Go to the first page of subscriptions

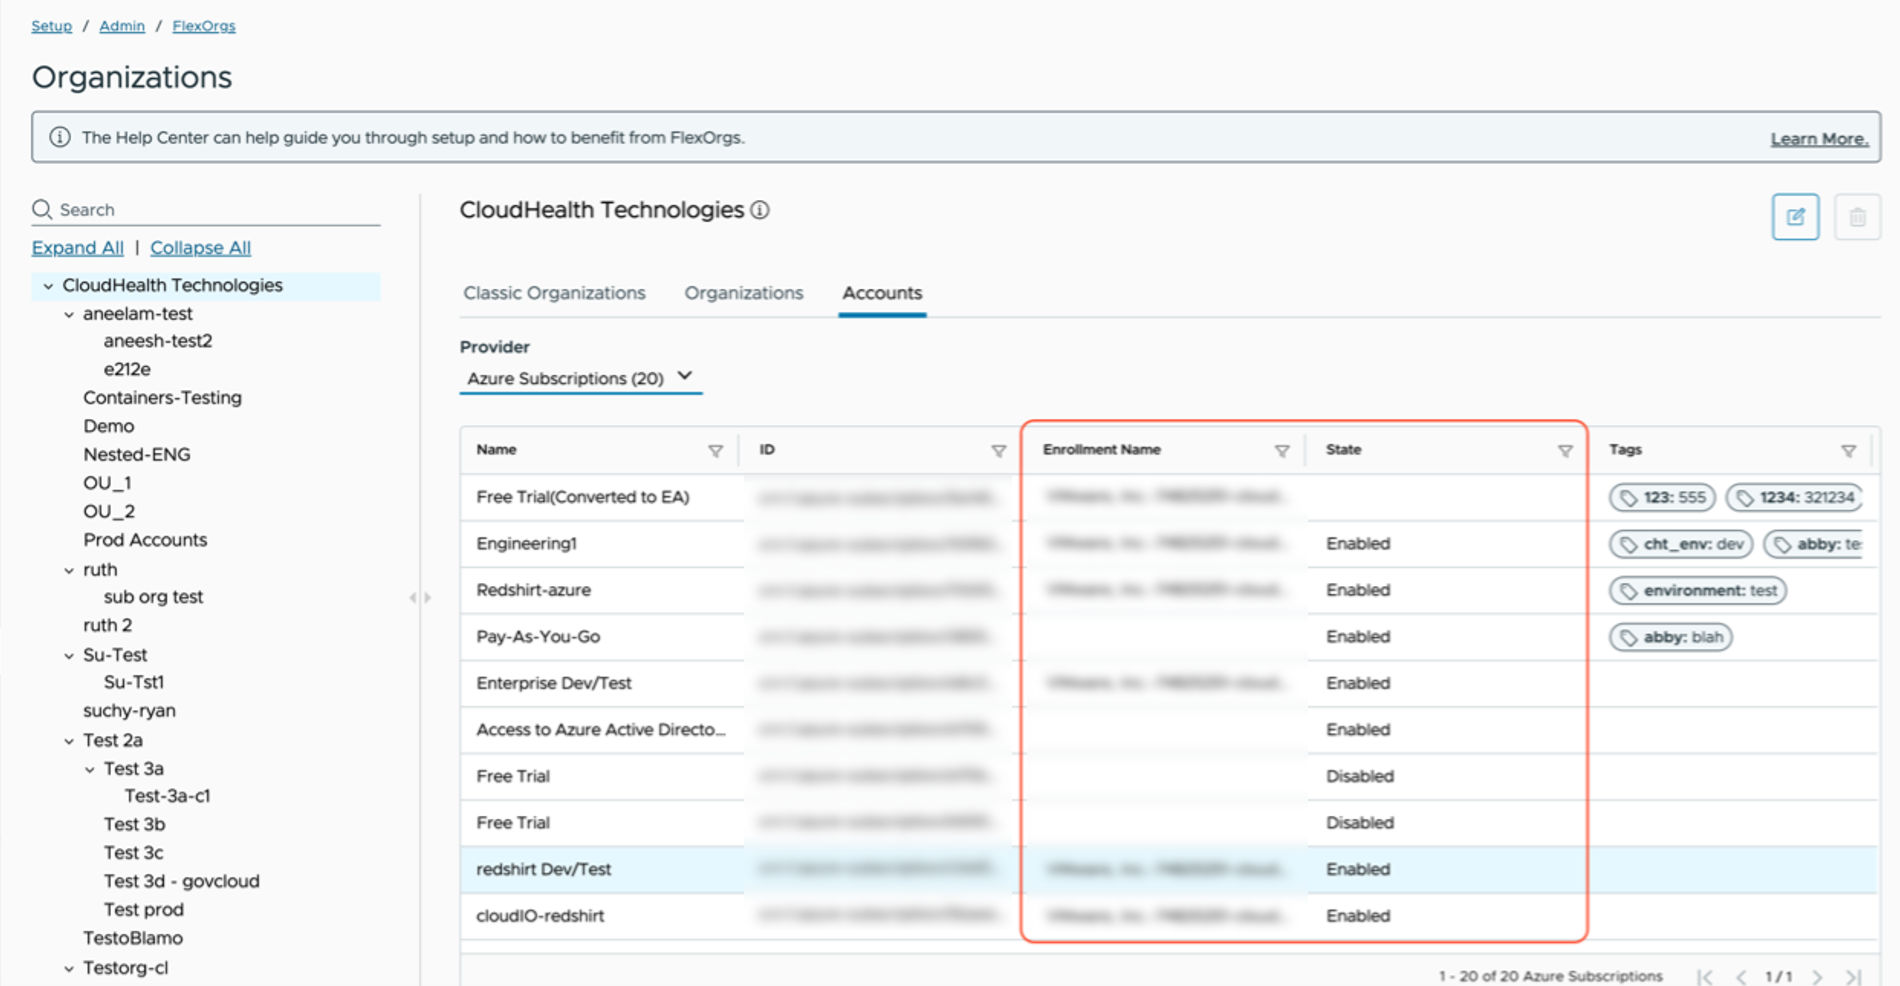(x=1705, y=977)
